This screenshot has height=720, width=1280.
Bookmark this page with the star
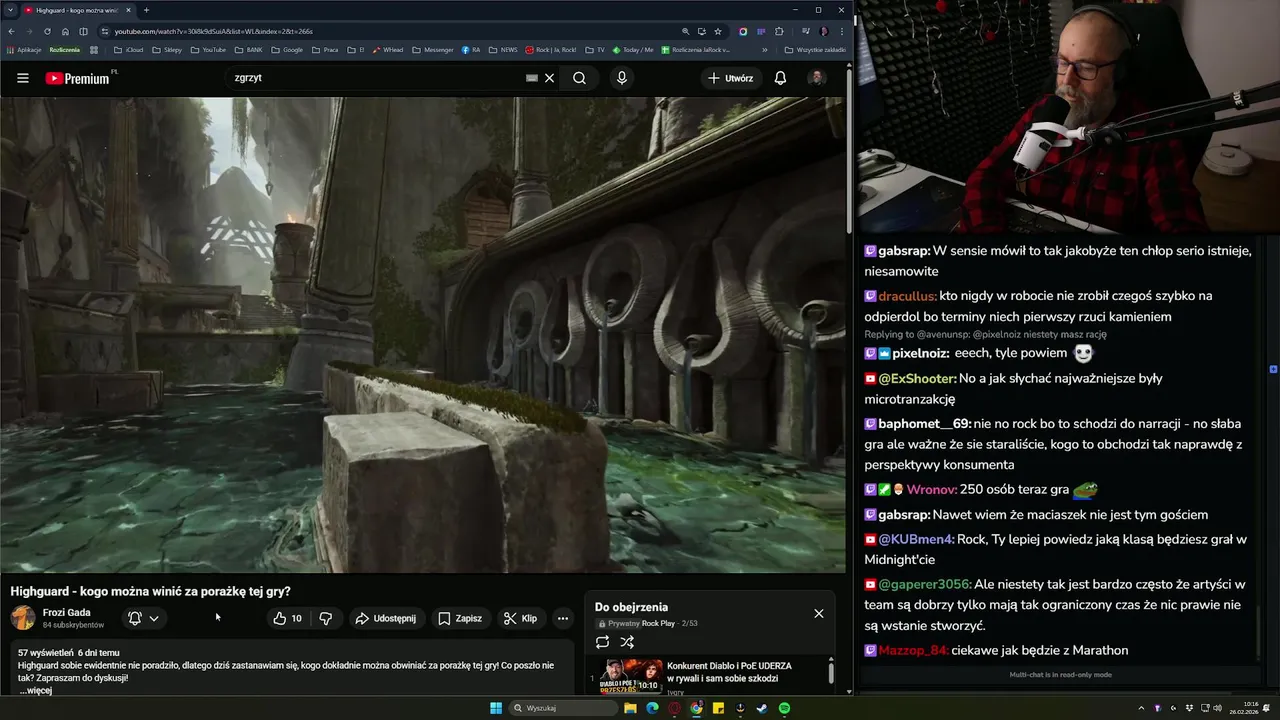click(717, 31)
